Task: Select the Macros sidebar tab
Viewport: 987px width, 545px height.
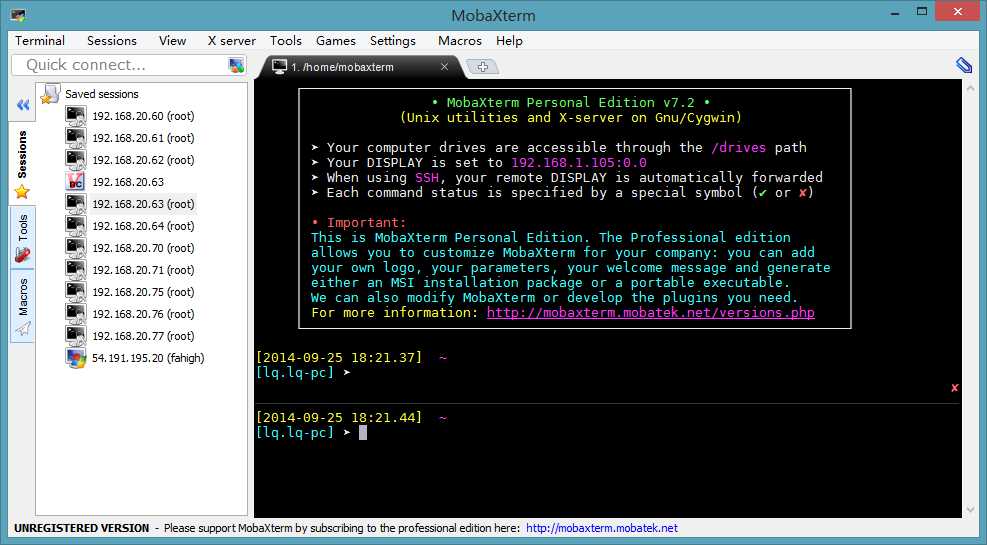Action: 22,306
